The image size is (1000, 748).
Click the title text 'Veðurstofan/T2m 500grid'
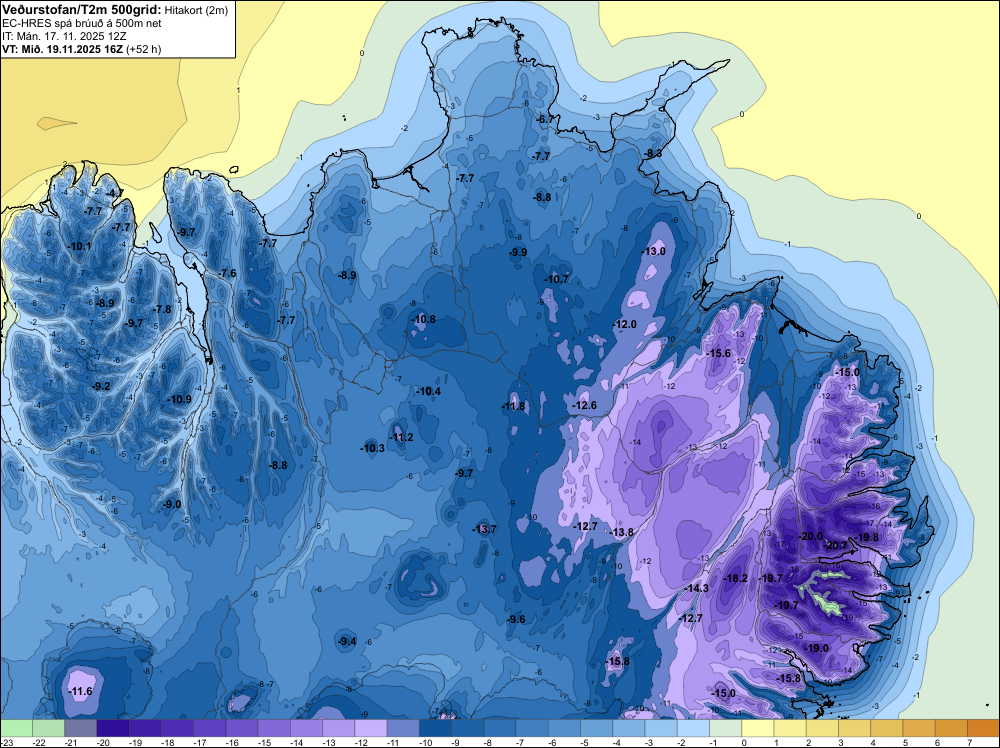pyautogui.click(x=80, y=10)
